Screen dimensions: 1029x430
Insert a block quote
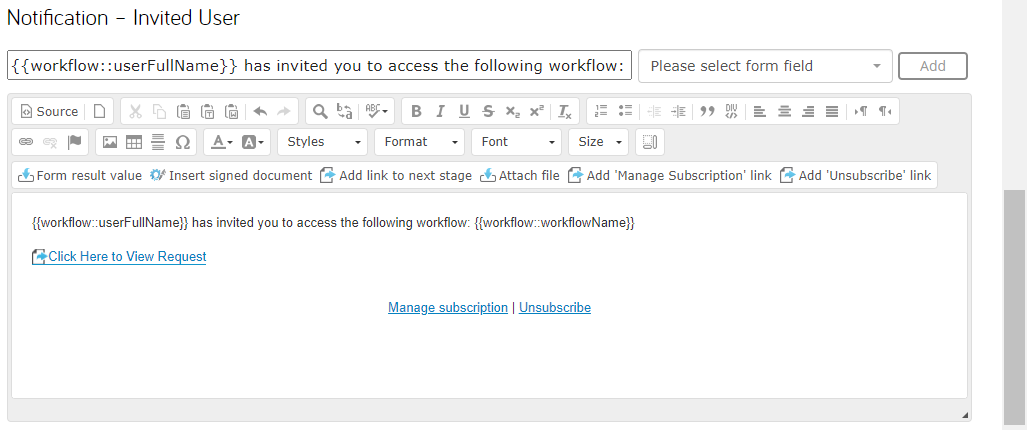tap(707, 112)
